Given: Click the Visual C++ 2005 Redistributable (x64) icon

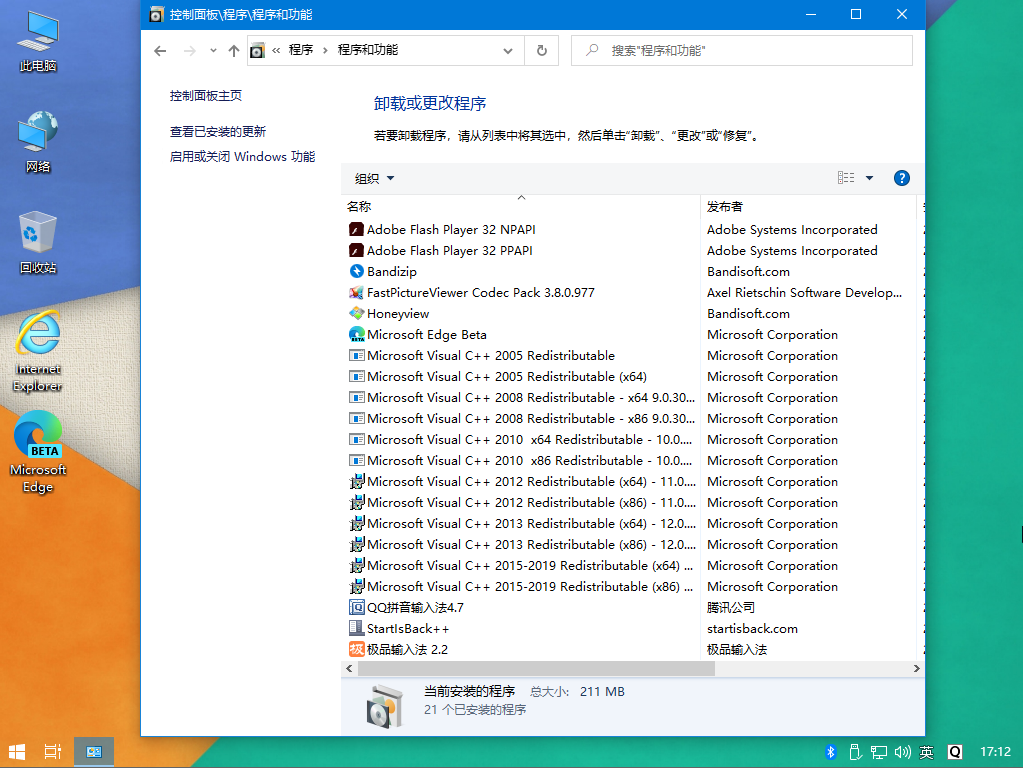Looking at the screenshot, I should click(356, 376).
